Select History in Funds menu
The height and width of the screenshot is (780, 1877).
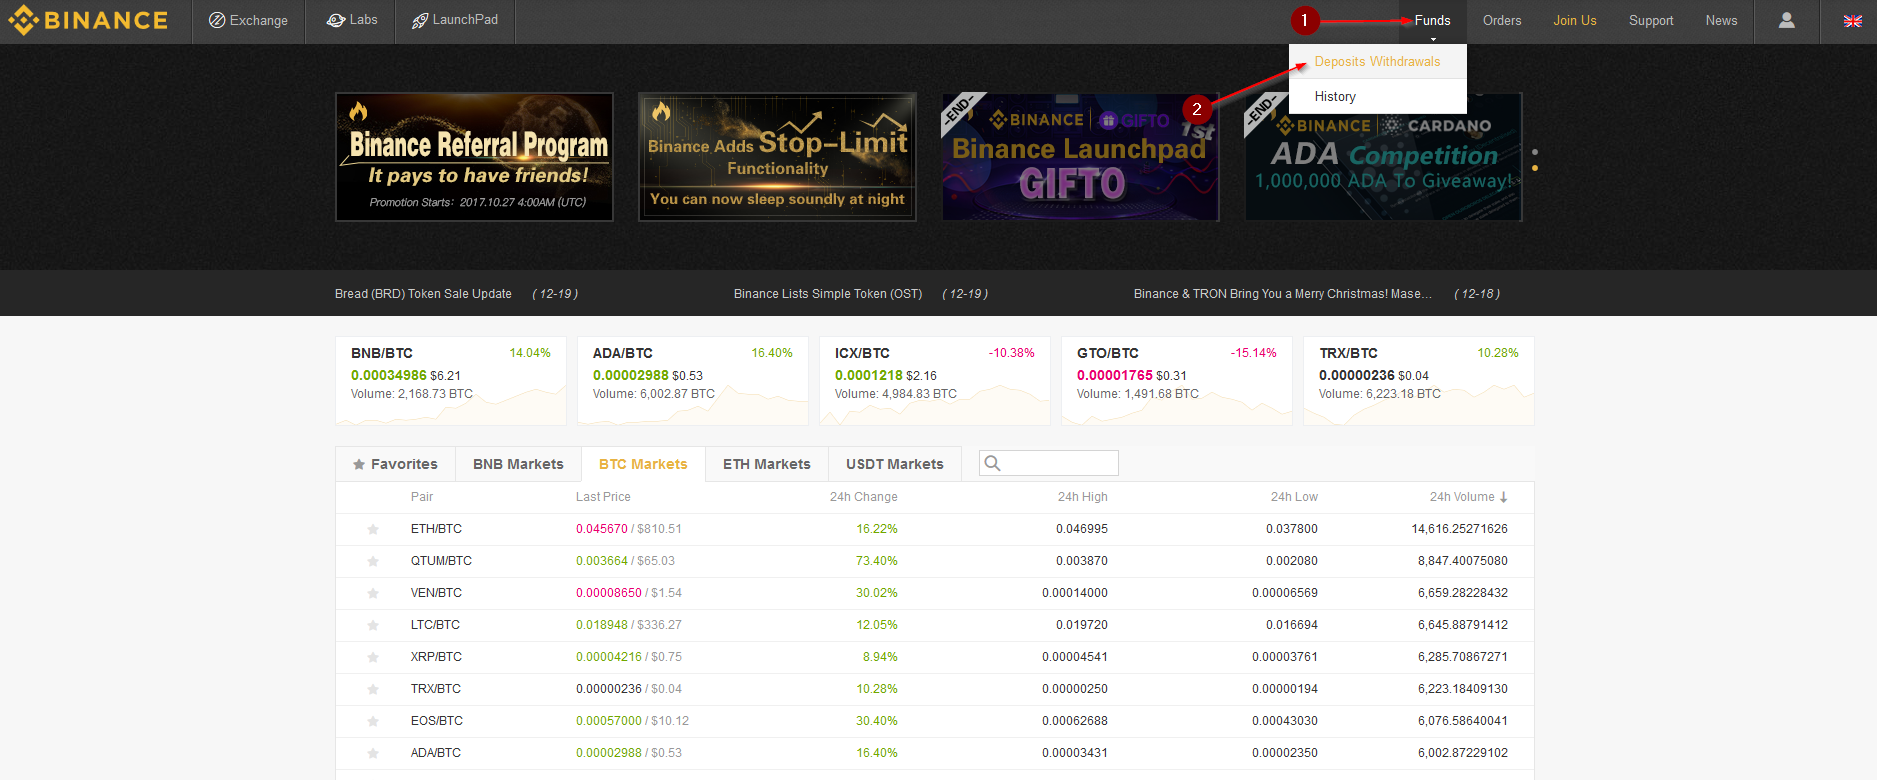(x=1377, y=96)
